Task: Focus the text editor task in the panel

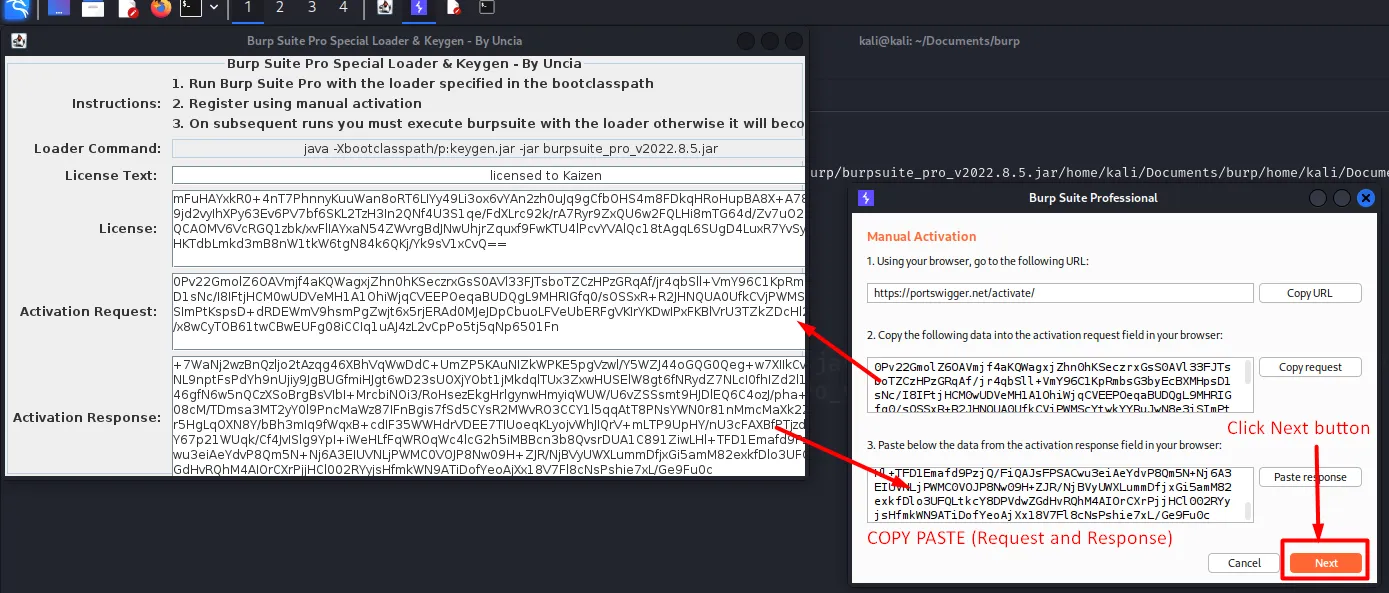Action: pyautogui.click(x=452, y=9)
